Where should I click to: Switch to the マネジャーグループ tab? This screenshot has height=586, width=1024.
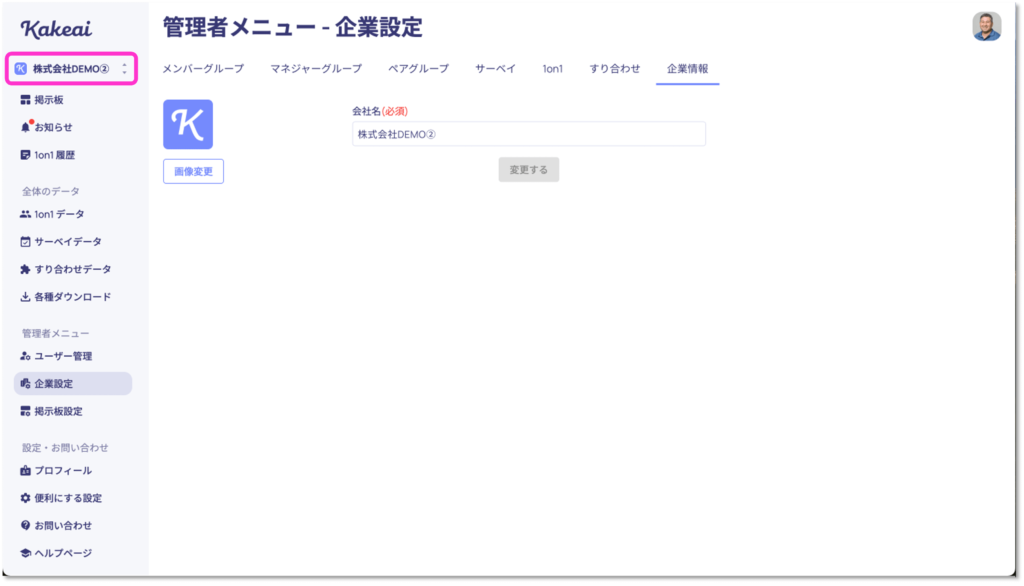tap(316, 69)
